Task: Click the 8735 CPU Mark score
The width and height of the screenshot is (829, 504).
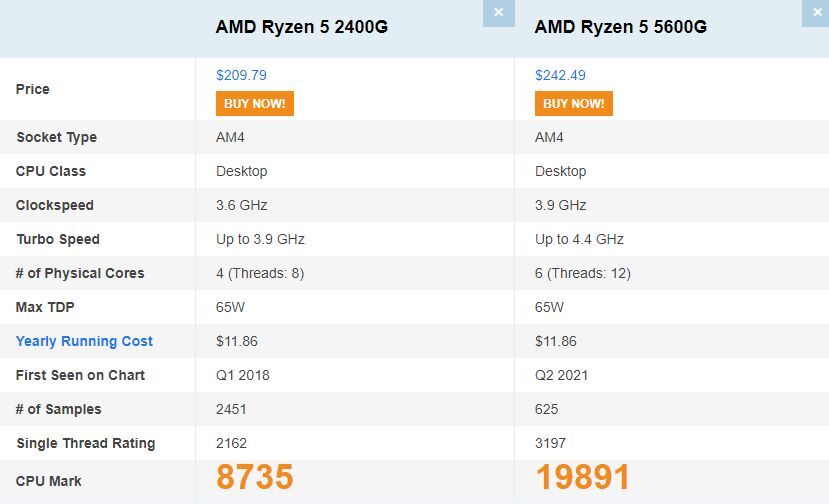Action: pyautogui.click(x=255, y=478)
